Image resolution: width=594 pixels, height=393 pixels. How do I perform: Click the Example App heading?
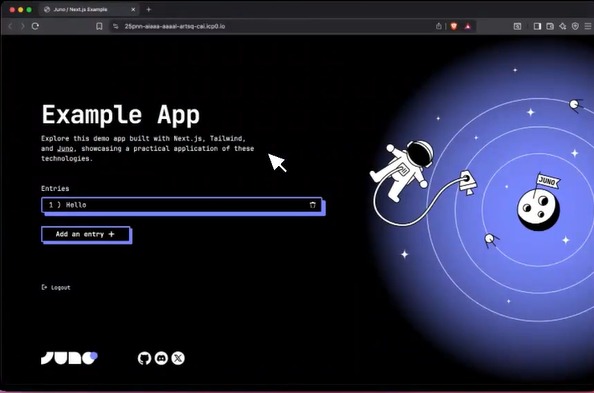[120, 115]
